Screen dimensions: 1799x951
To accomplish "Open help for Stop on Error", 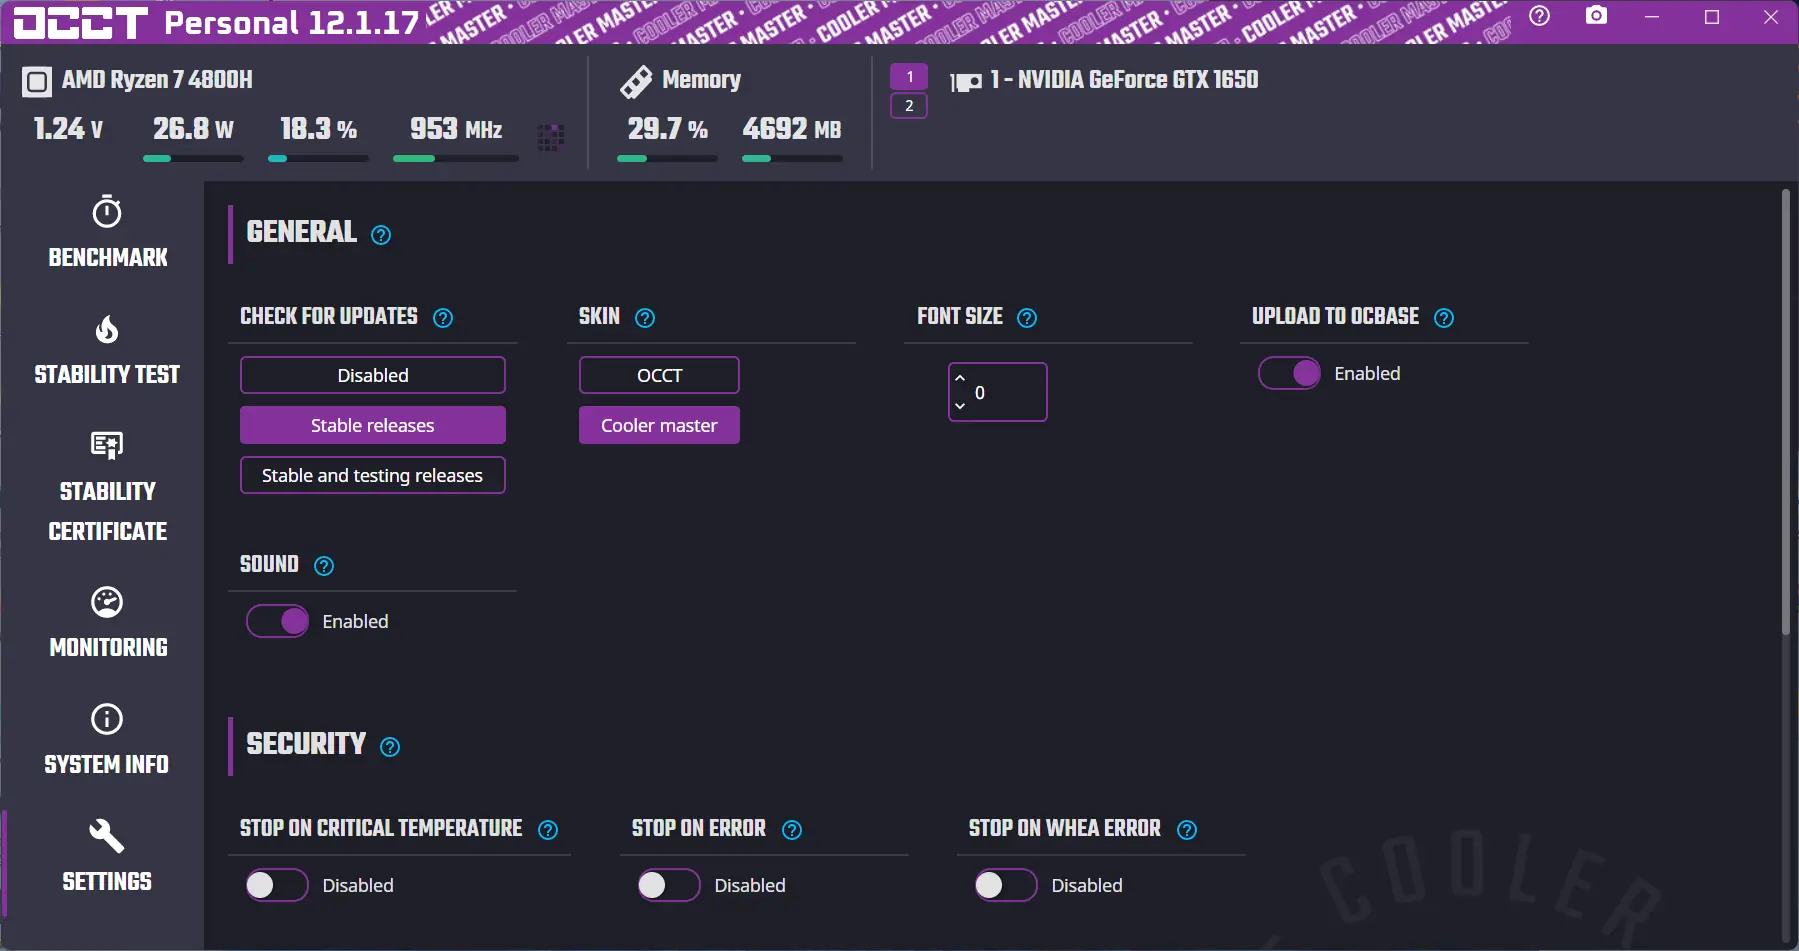I will point(792,830).
